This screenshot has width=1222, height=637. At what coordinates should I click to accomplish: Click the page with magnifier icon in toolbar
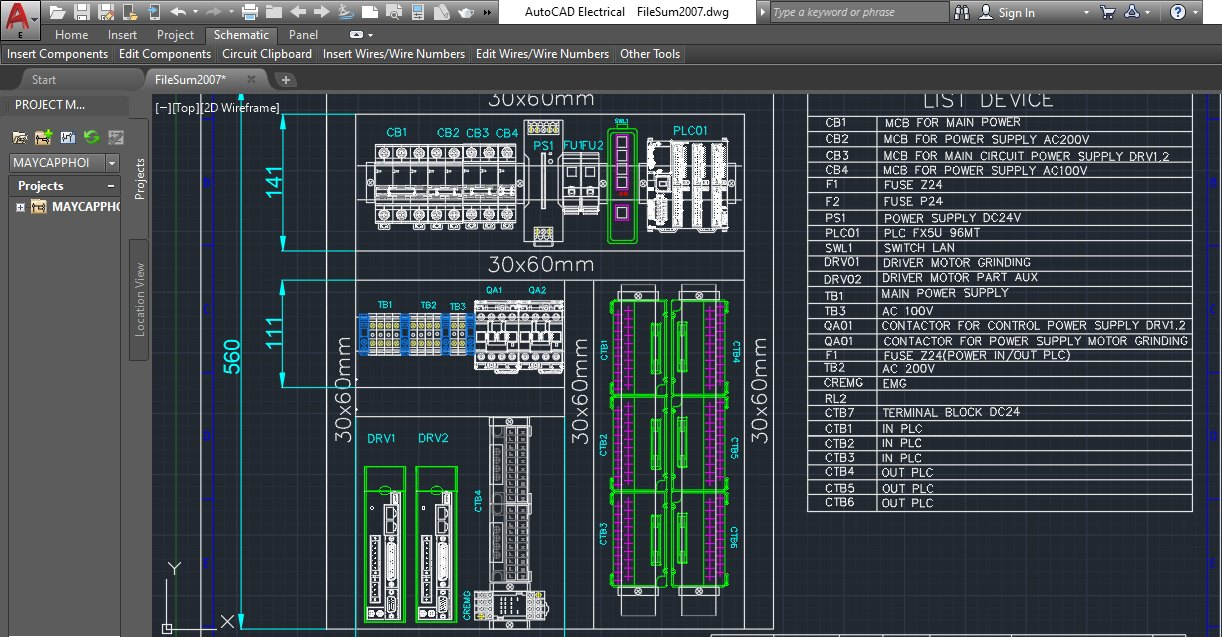[x=394, y=12]
